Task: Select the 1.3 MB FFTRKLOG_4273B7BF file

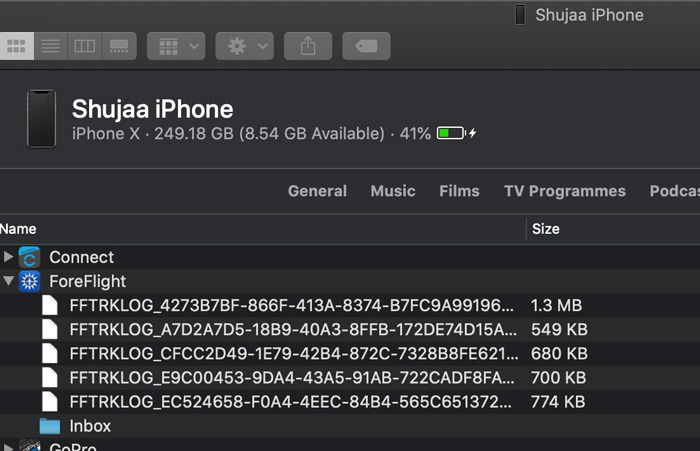Action: 290,305
